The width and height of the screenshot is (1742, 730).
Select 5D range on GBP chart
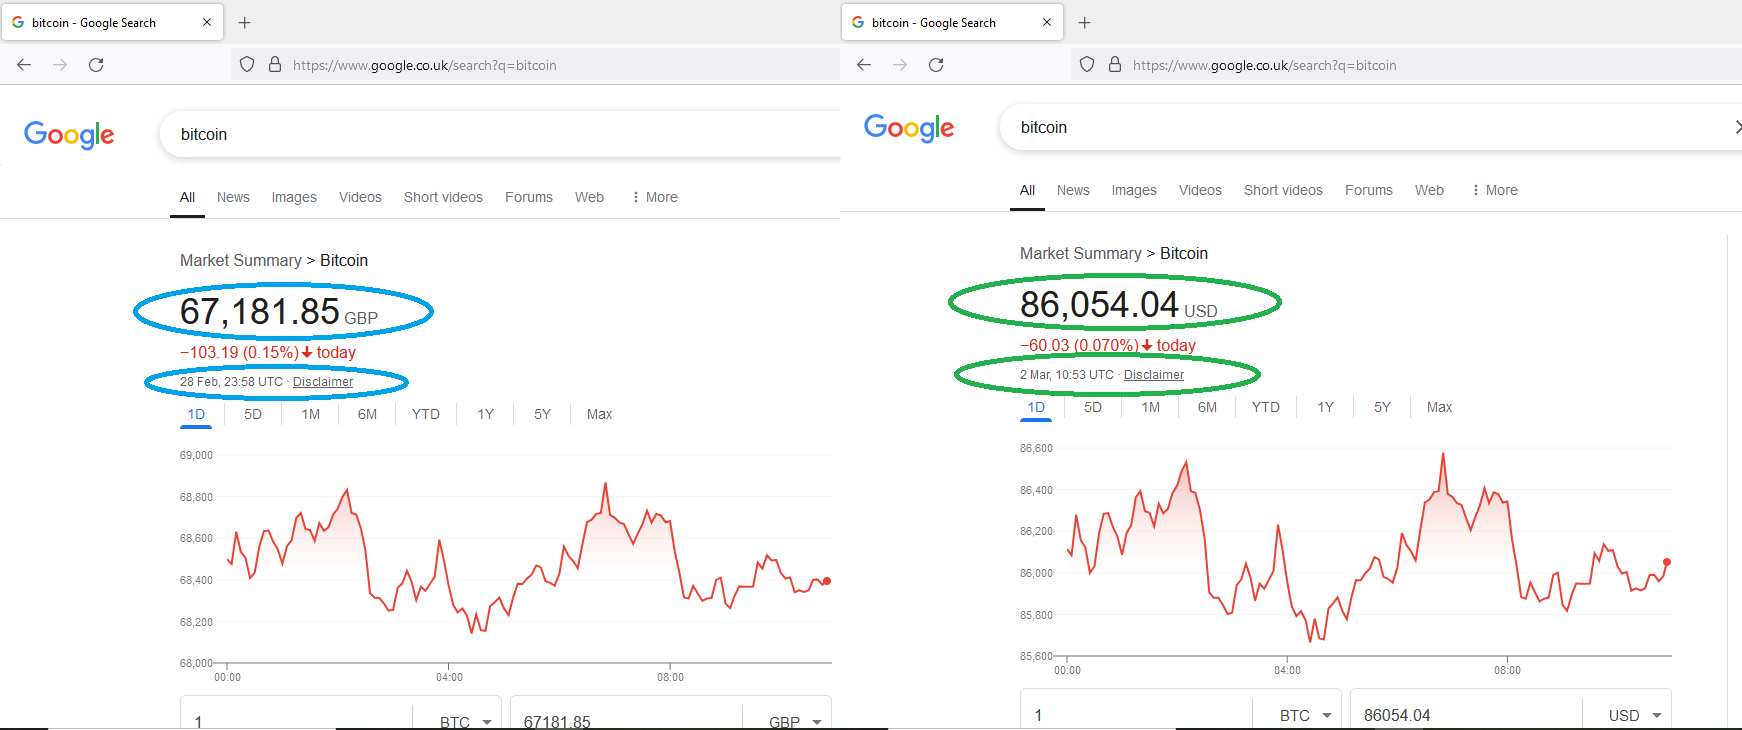coord(253,414)
